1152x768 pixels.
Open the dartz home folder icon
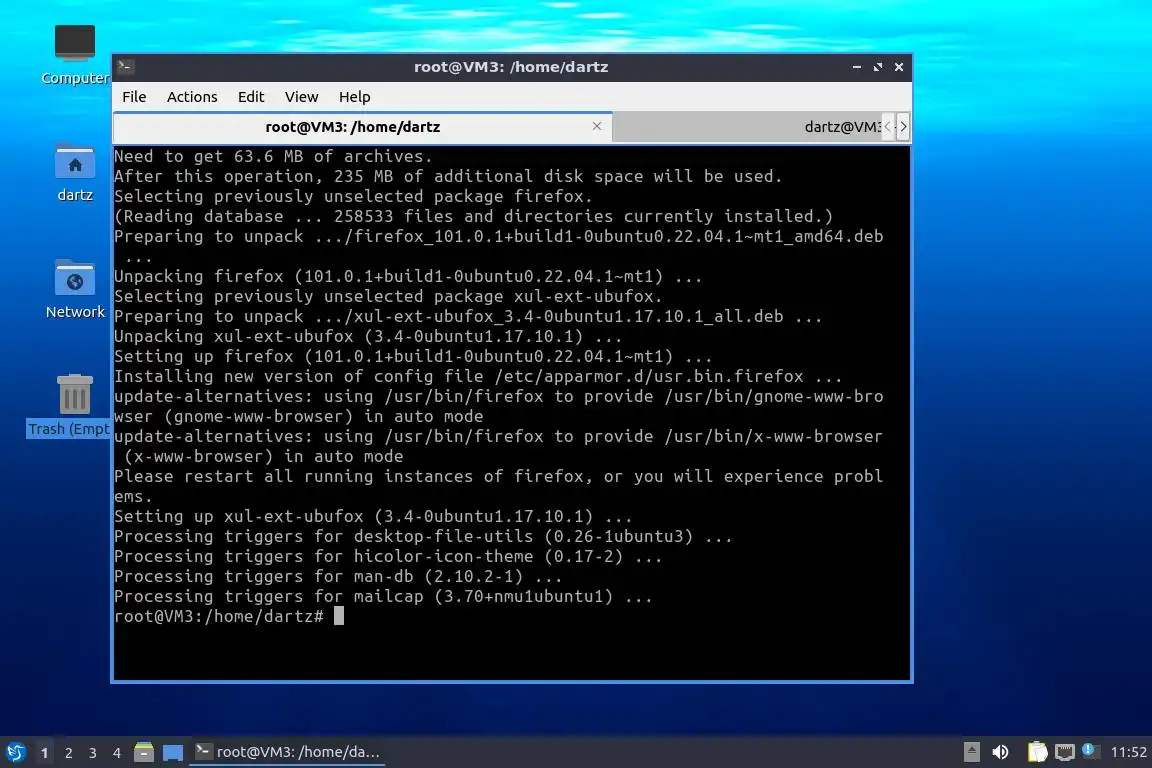point(75,173)
